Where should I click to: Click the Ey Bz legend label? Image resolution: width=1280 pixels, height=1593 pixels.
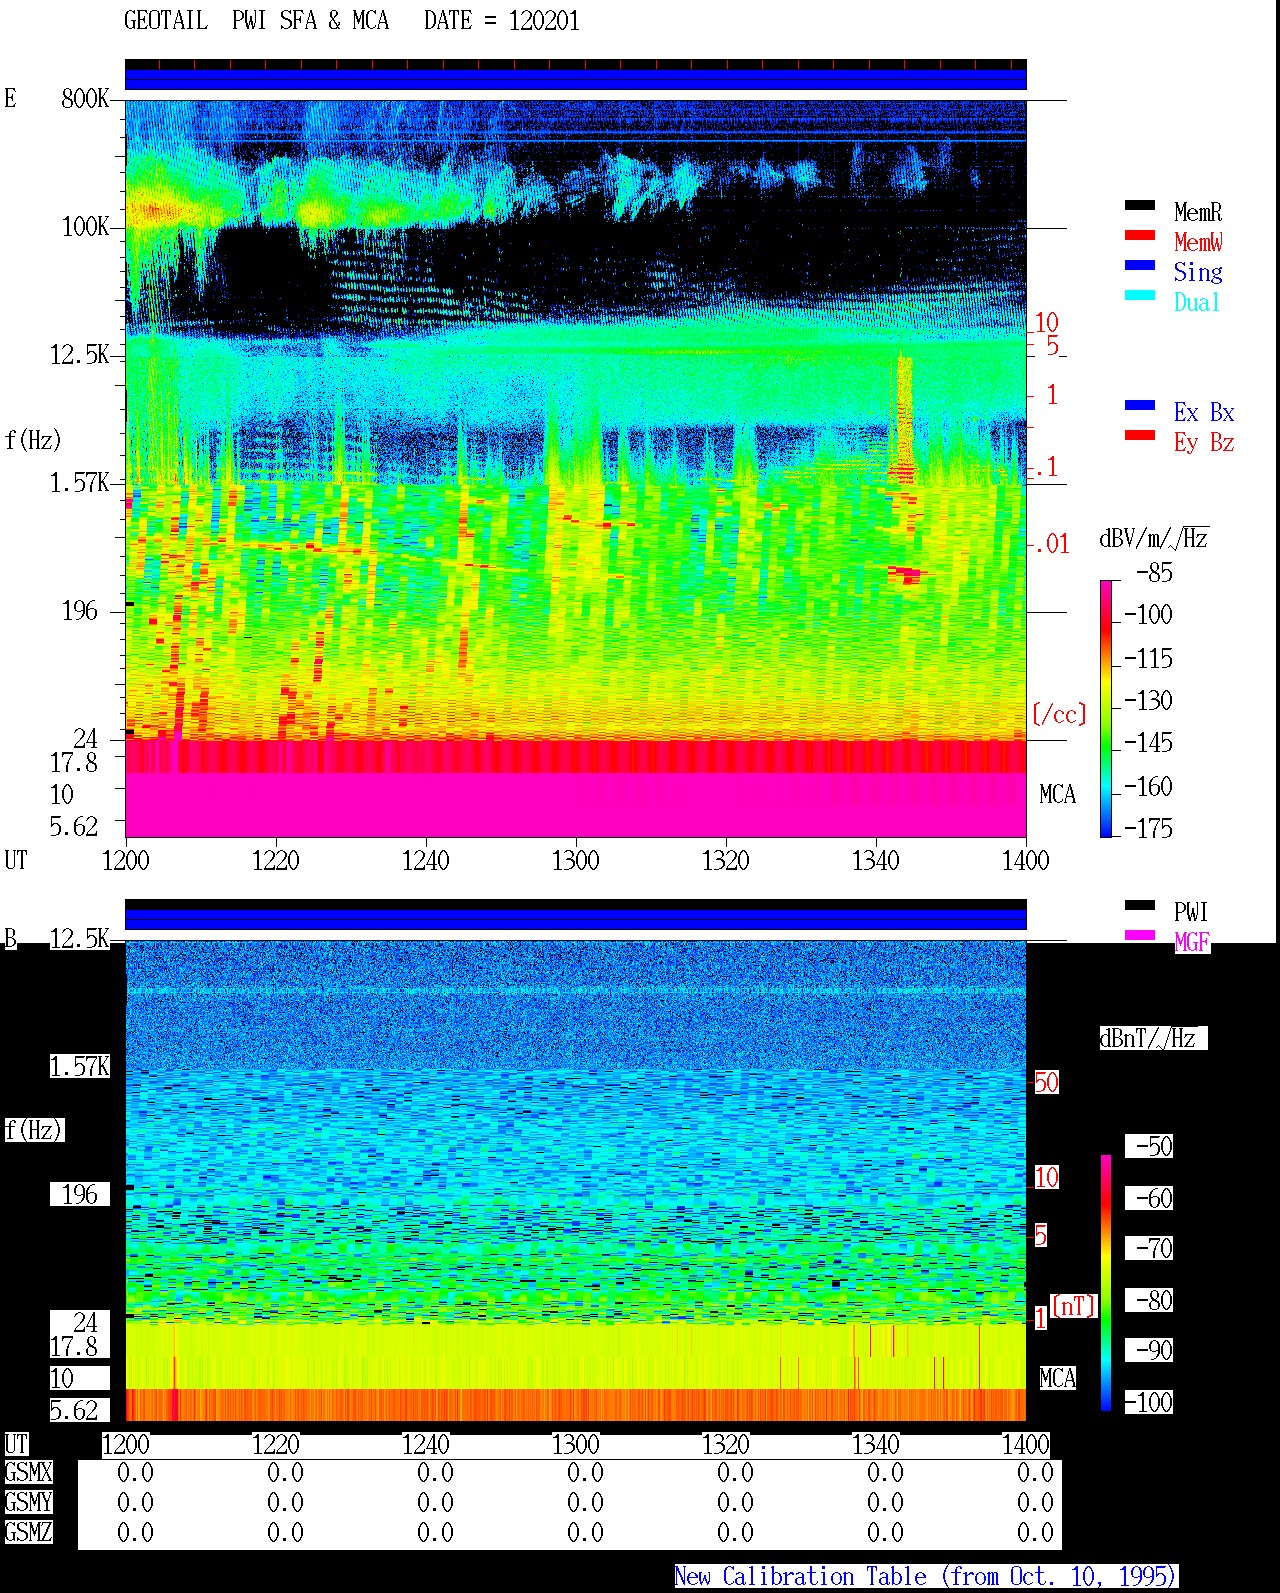(1204, 442)
